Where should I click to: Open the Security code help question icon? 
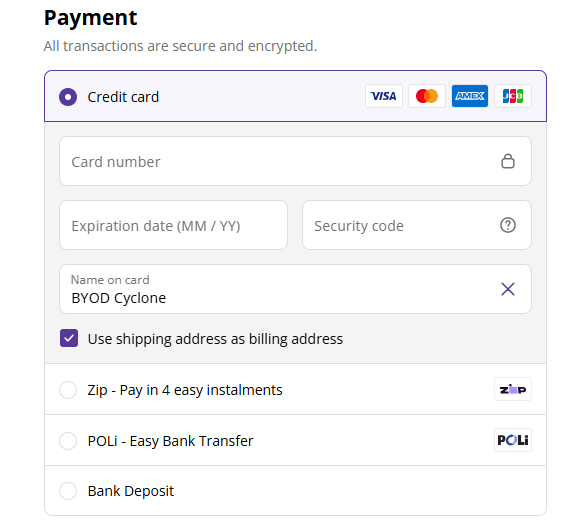point(508,225)
